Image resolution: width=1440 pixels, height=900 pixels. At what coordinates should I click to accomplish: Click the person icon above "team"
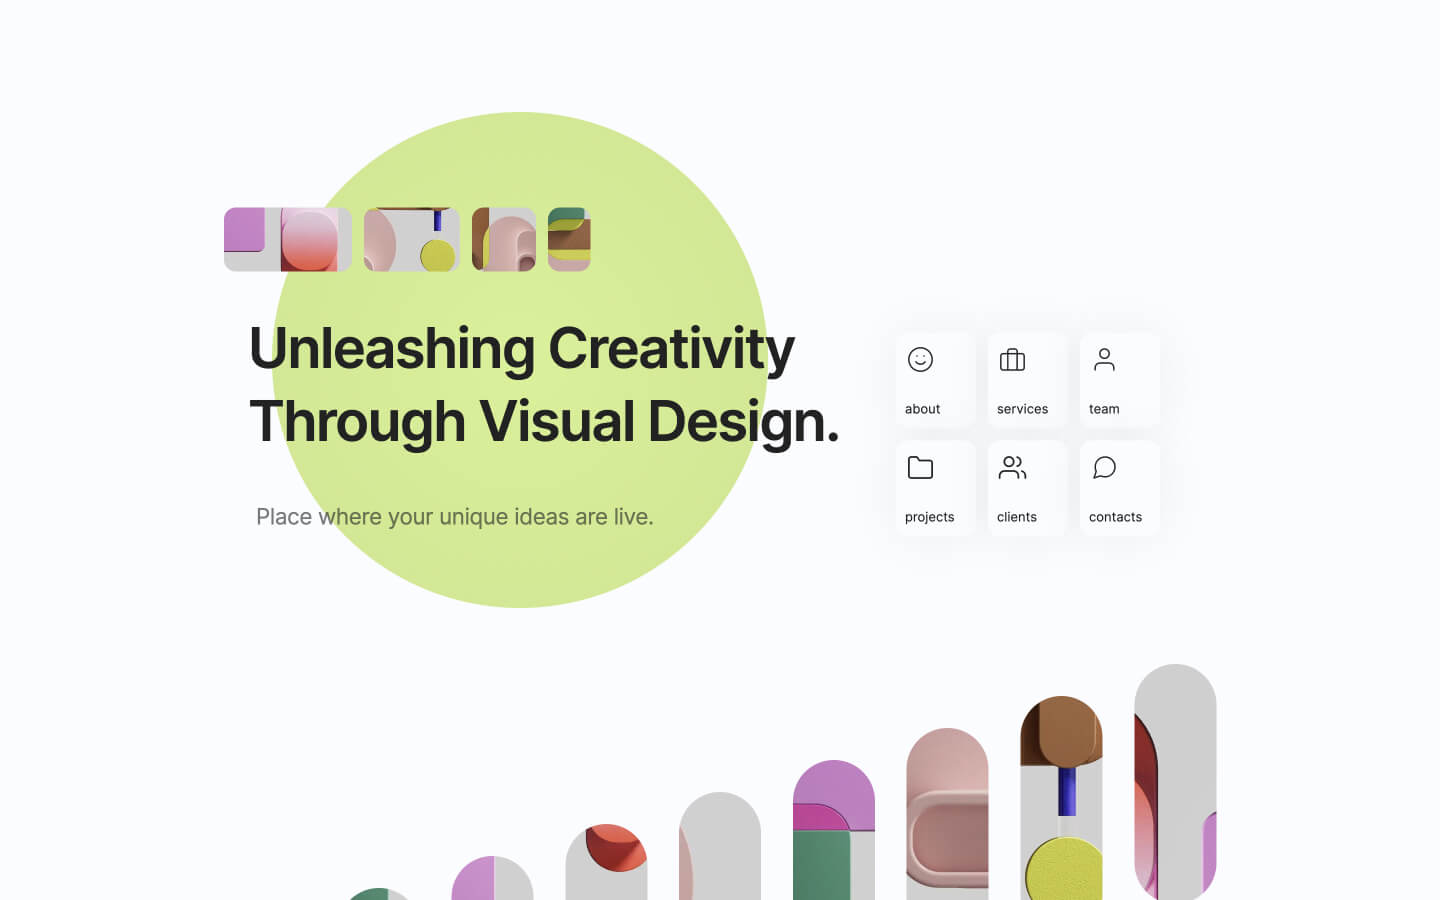coord(1104,360)
